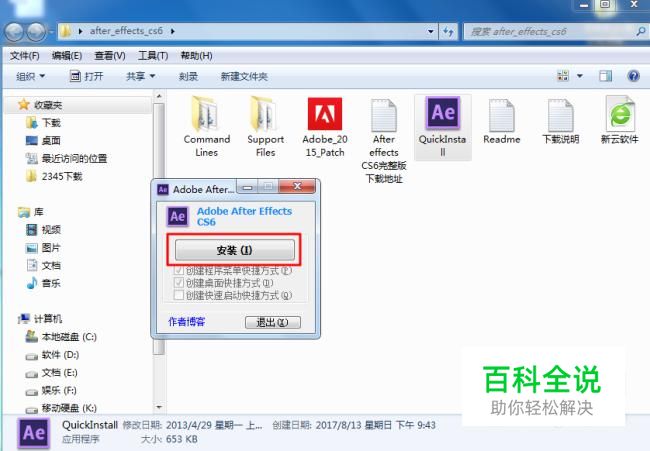Open the help question mark icon
650x451 pixels.
(x=633, y=76)
